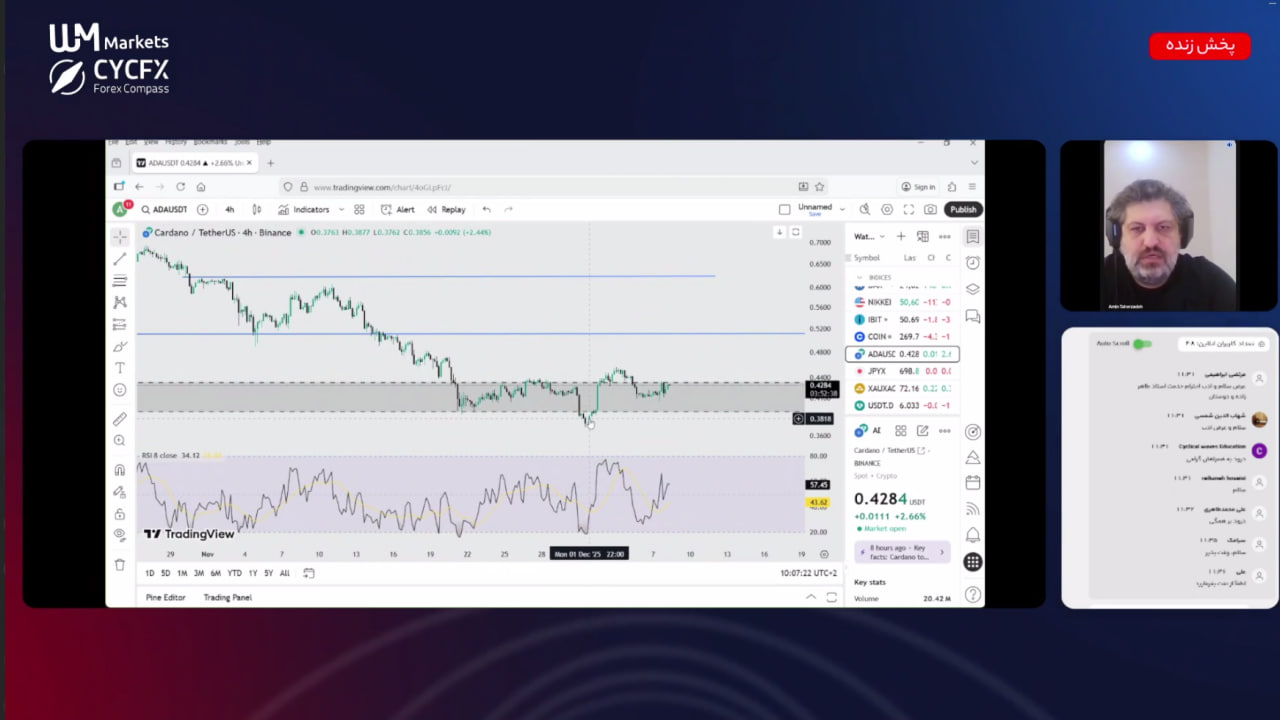Select the Text annotation tool
The width and height of the screenshot is (1280, 720).
120,368
